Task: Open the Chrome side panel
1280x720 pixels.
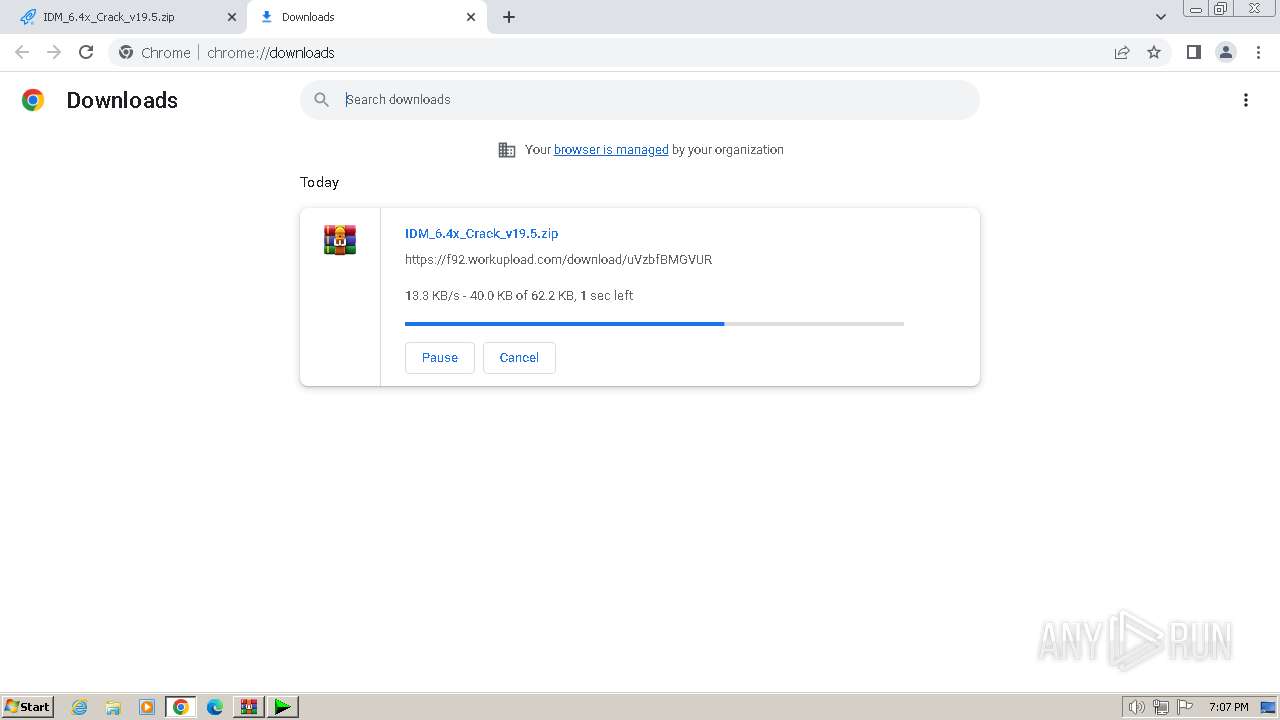Action: [x=1193, y=52]
